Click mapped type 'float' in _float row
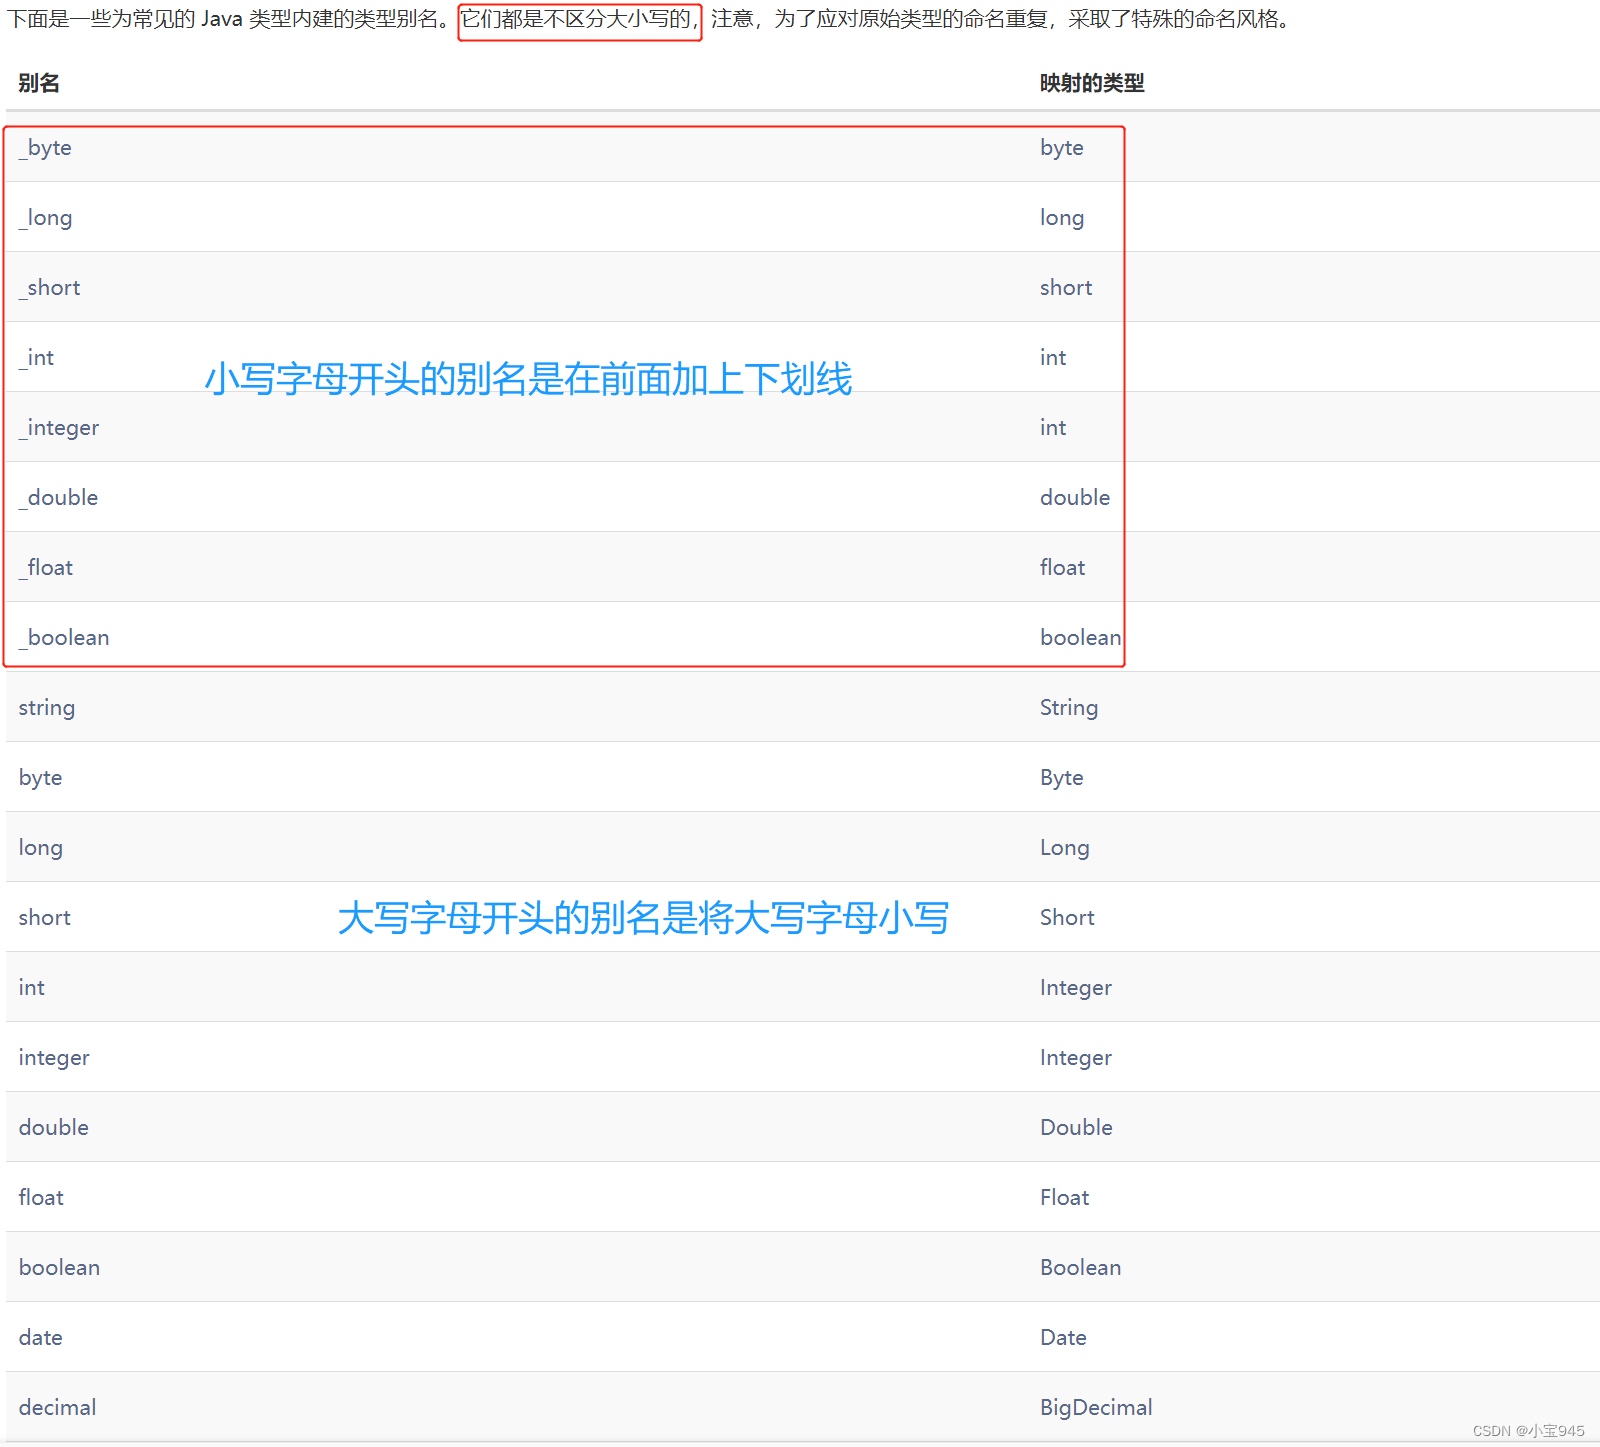This screenshot has height=1447, width=1600. point(1062,568)
